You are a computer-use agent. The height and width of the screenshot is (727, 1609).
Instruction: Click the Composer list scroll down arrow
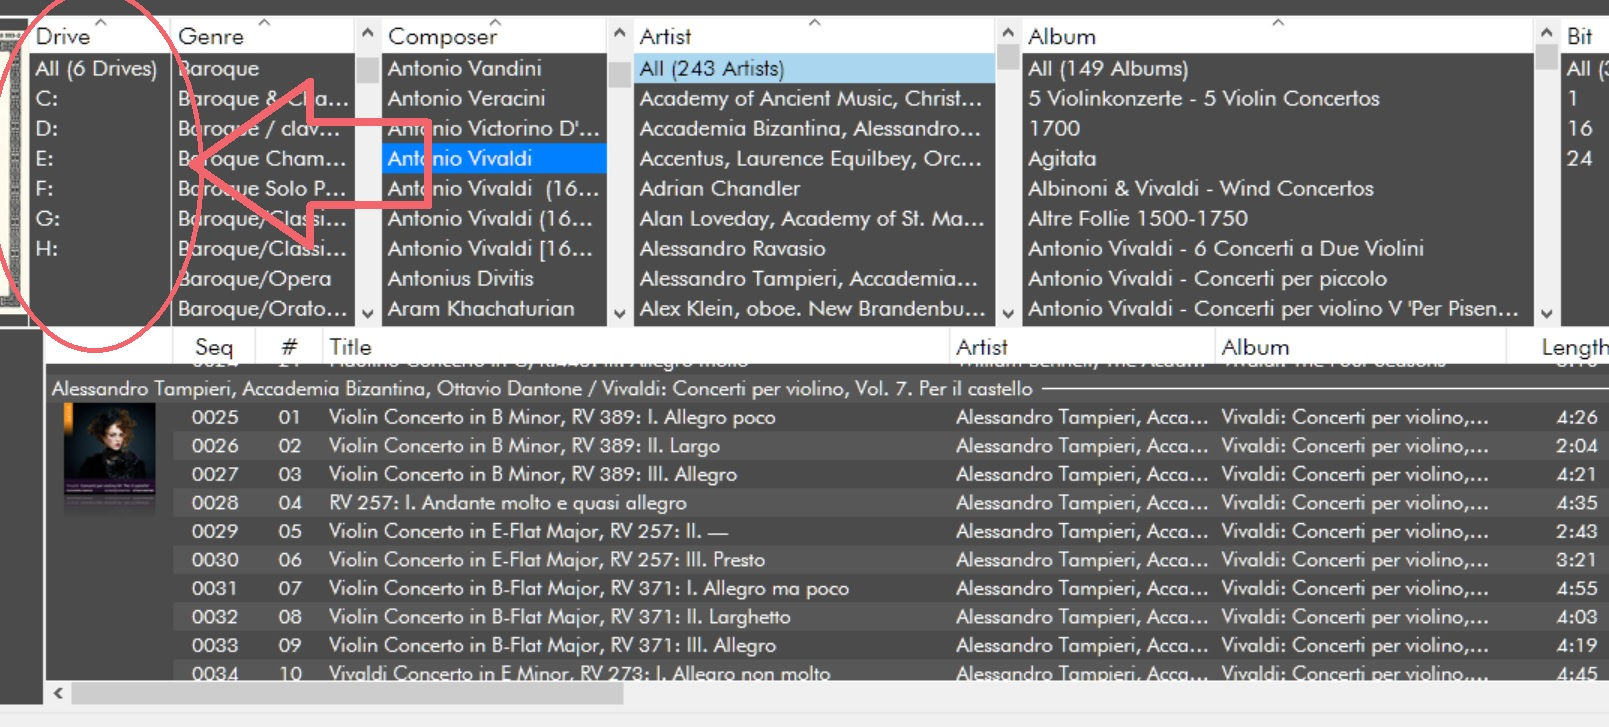click(619, 313)
